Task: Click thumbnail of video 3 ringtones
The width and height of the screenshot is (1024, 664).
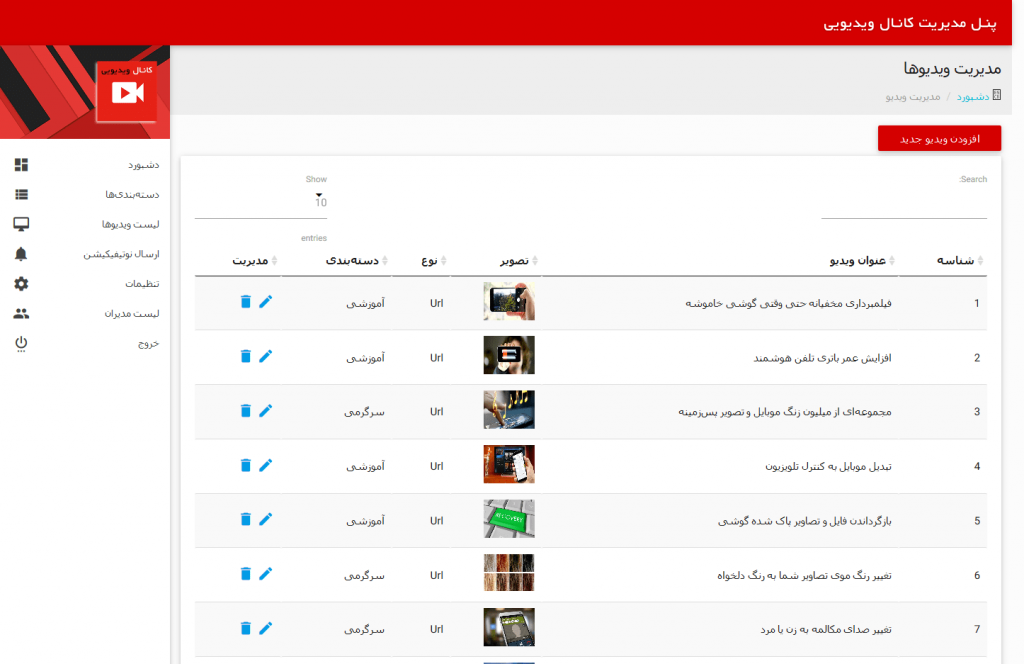Action: tap(509, 409)
